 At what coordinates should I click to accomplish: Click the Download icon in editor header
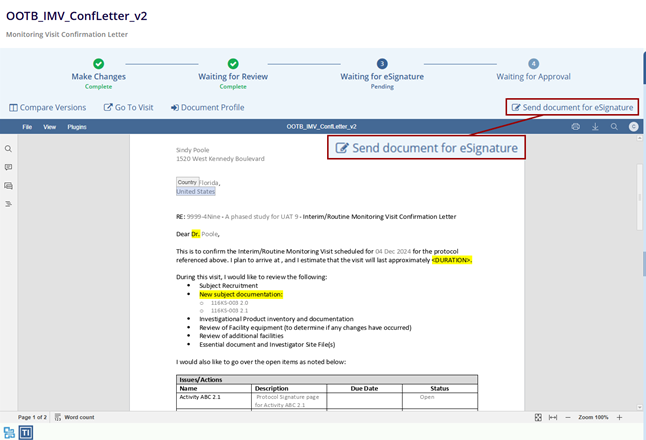coord(595,127)
